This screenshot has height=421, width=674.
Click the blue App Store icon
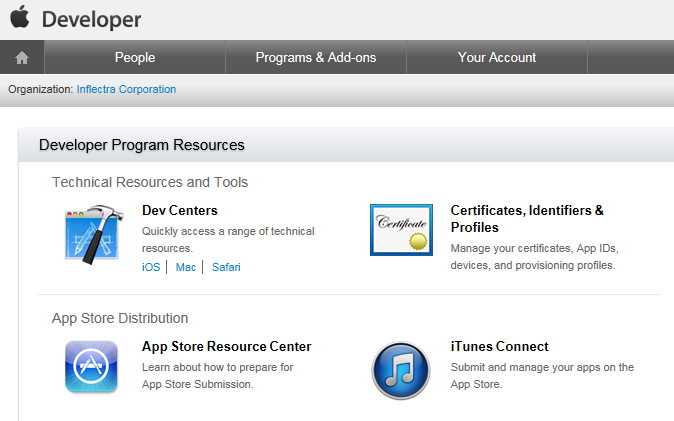[x=91, y=366]
